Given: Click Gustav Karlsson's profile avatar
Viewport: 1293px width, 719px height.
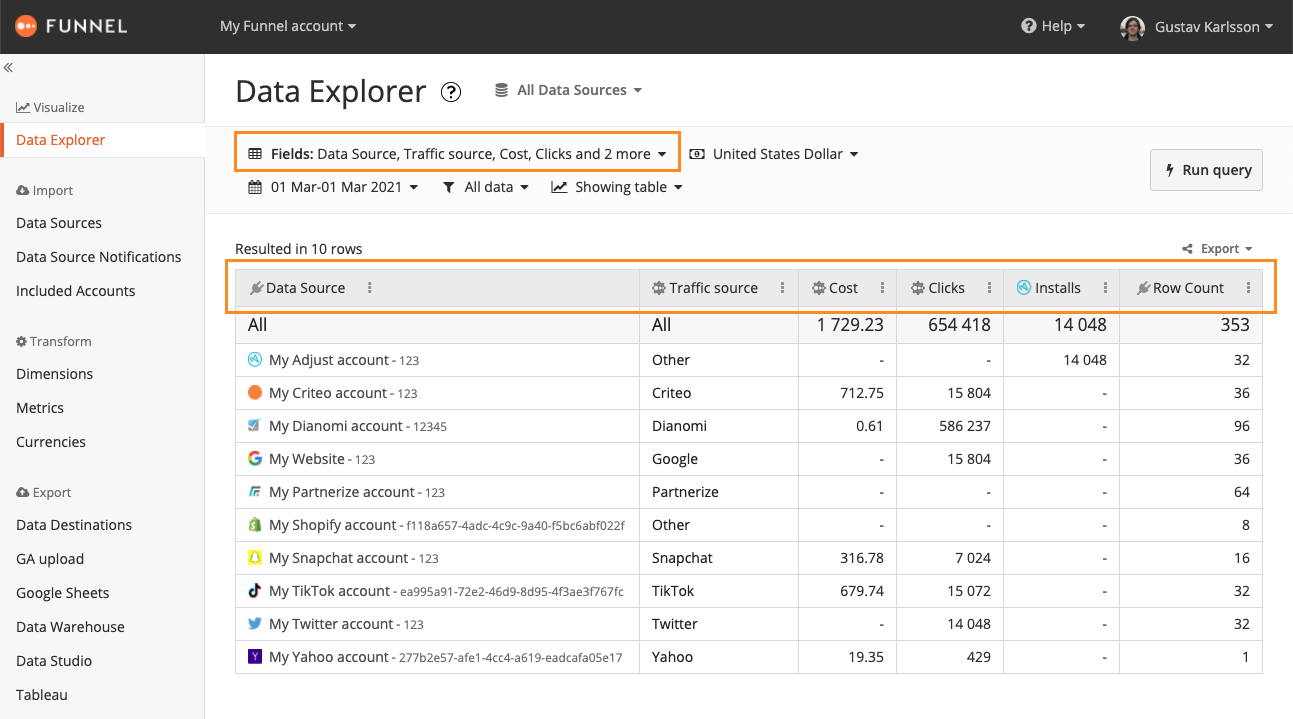Looking at the screenshot, I should (1132, 27).
